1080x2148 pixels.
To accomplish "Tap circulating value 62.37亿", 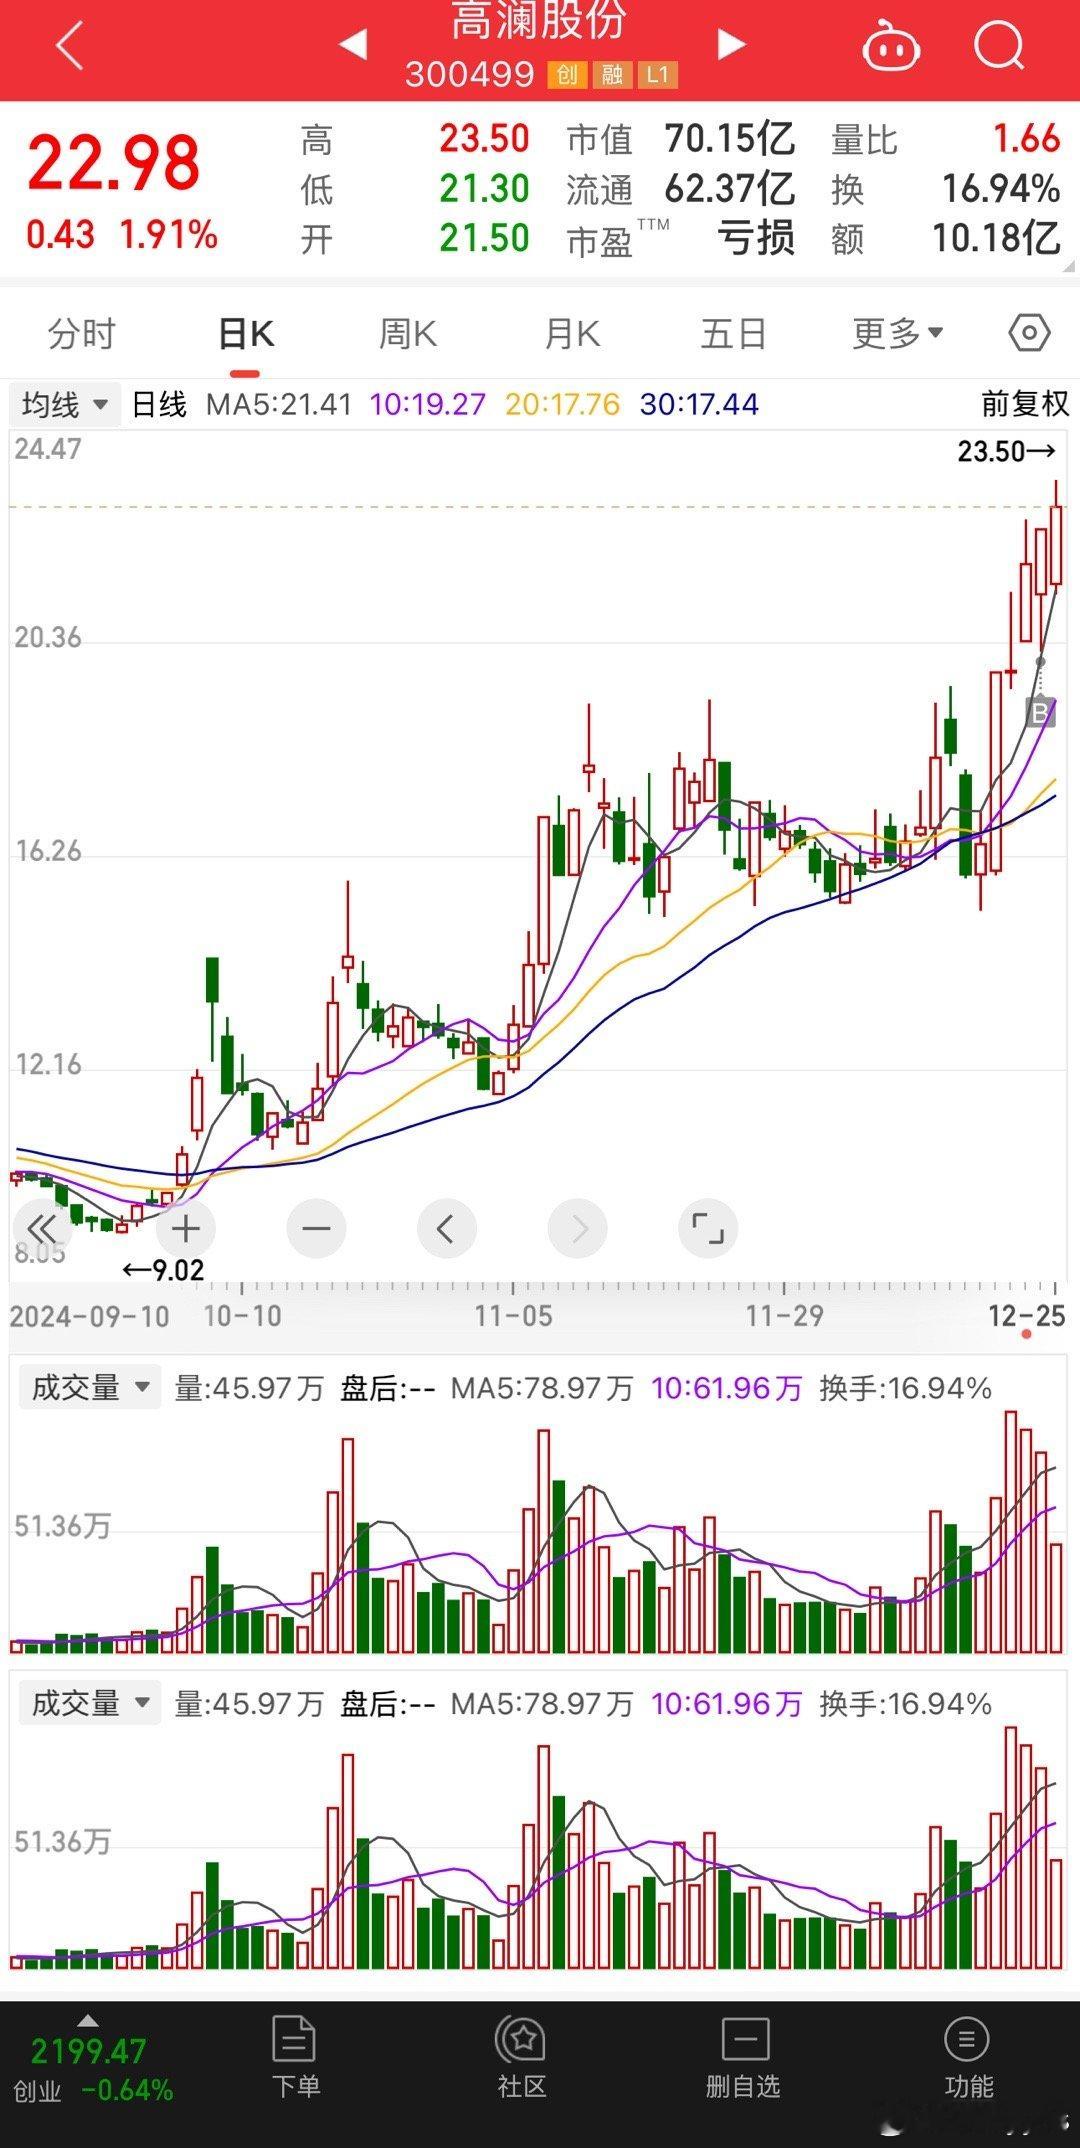I will [x=730, y=189].
